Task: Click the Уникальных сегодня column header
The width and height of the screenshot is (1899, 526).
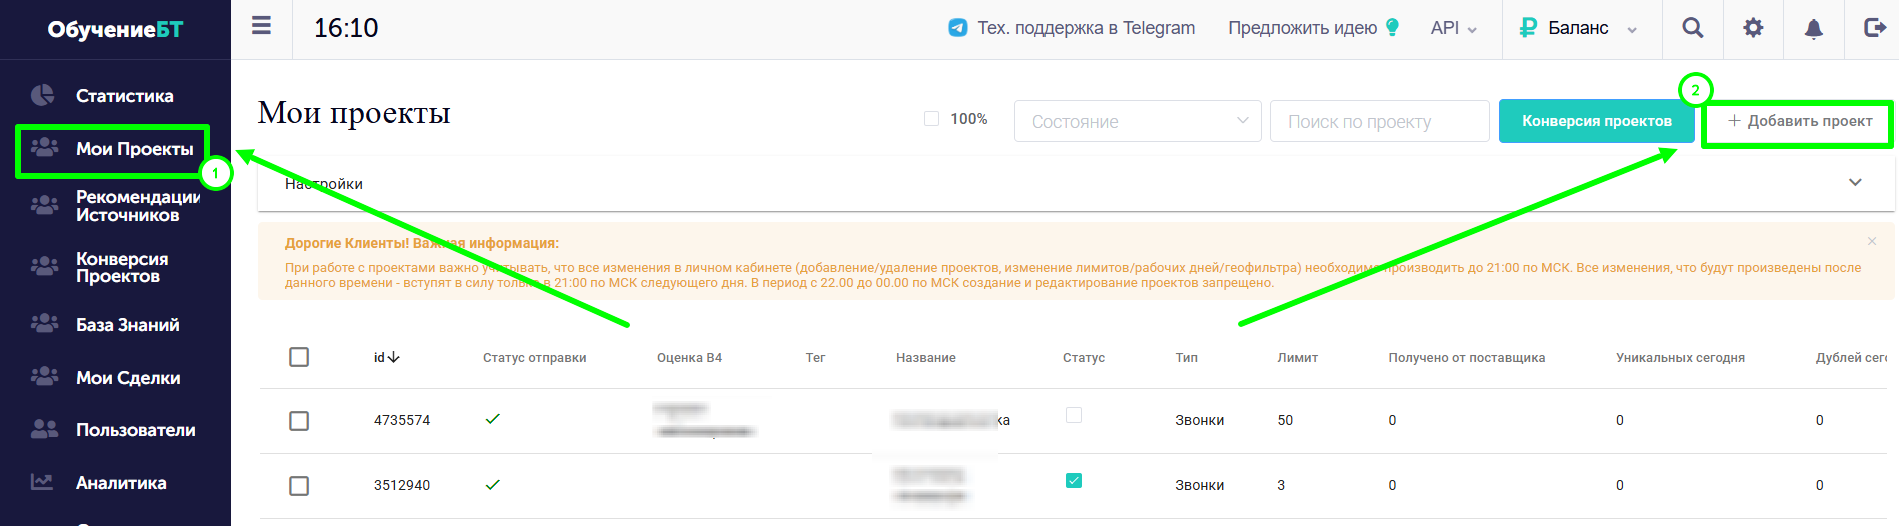Action: point(1680,357)
